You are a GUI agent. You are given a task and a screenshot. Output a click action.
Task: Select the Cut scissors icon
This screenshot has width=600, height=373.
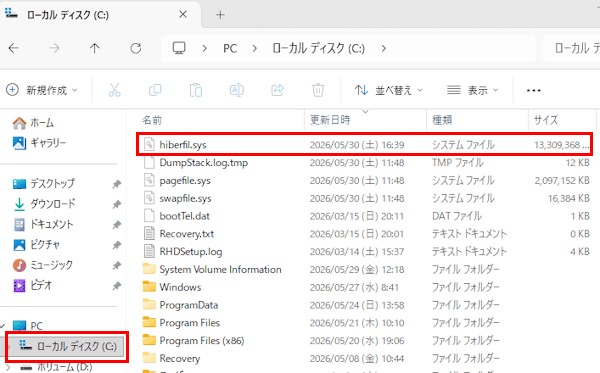114,90
